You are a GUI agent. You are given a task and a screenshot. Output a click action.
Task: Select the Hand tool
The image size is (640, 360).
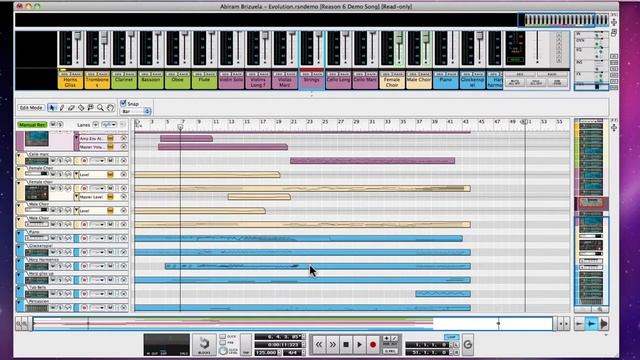click(x=110, y=108)
